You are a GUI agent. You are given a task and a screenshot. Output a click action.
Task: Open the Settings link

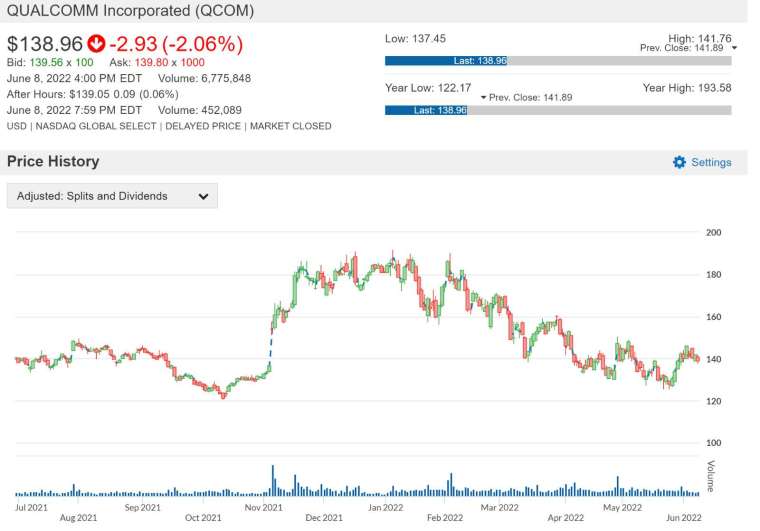coord(711,162)
